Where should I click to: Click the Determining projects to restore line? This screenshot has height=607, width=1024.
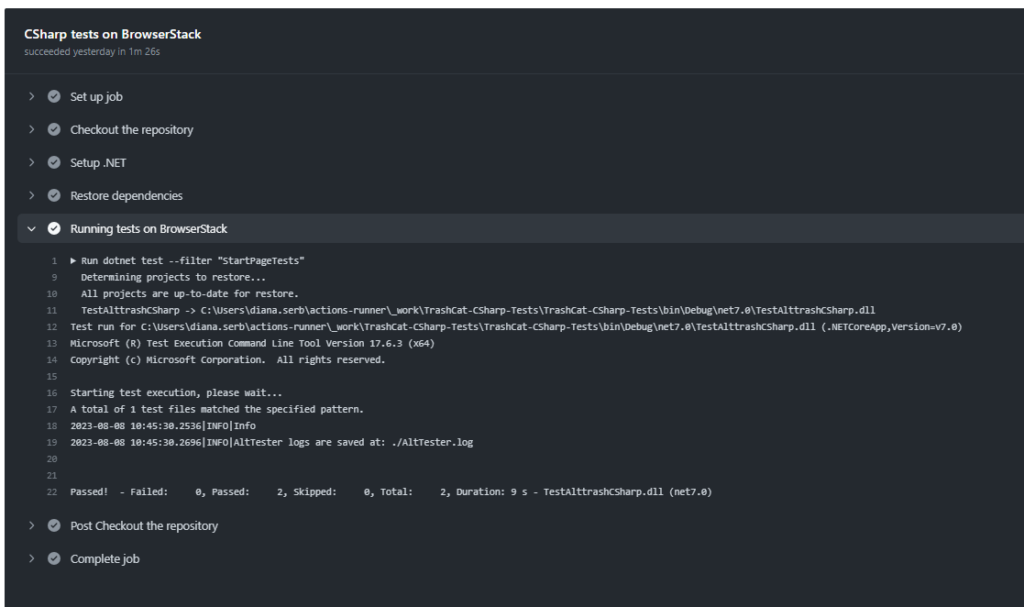tap(173, 277)
